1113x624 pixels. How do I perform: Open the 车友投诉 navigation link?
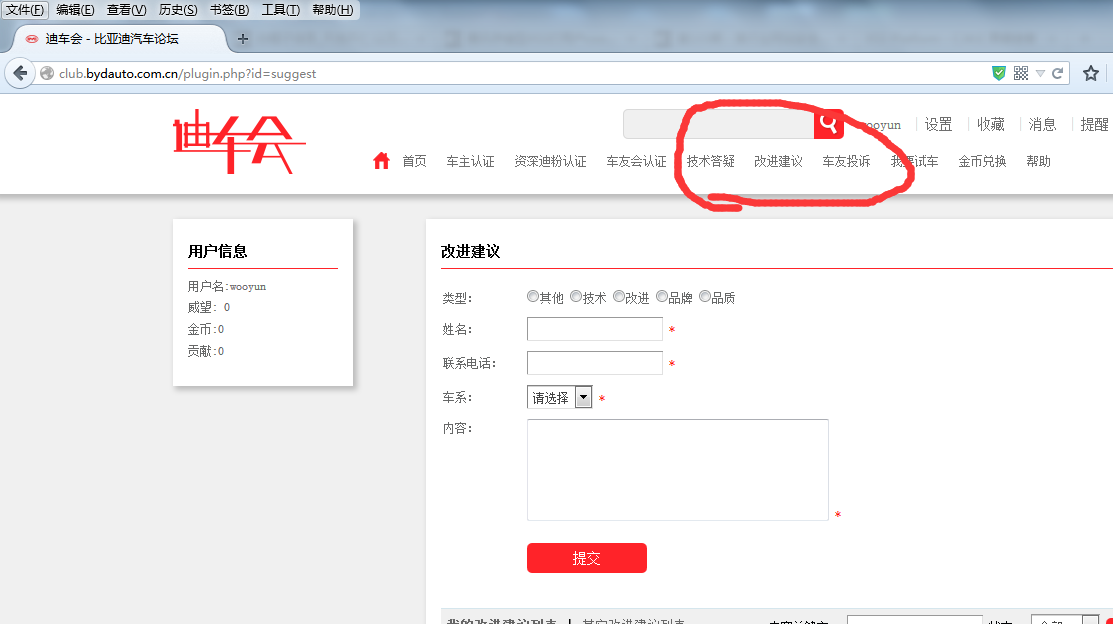pos(846,161)
